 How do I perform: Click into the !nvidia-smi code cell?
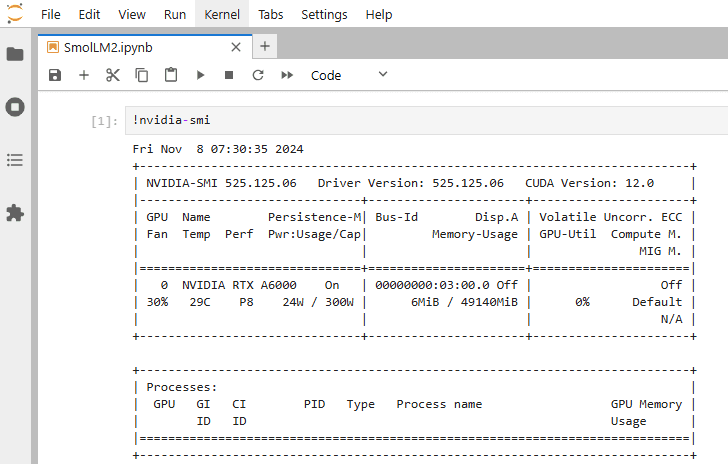coord(400,120)
